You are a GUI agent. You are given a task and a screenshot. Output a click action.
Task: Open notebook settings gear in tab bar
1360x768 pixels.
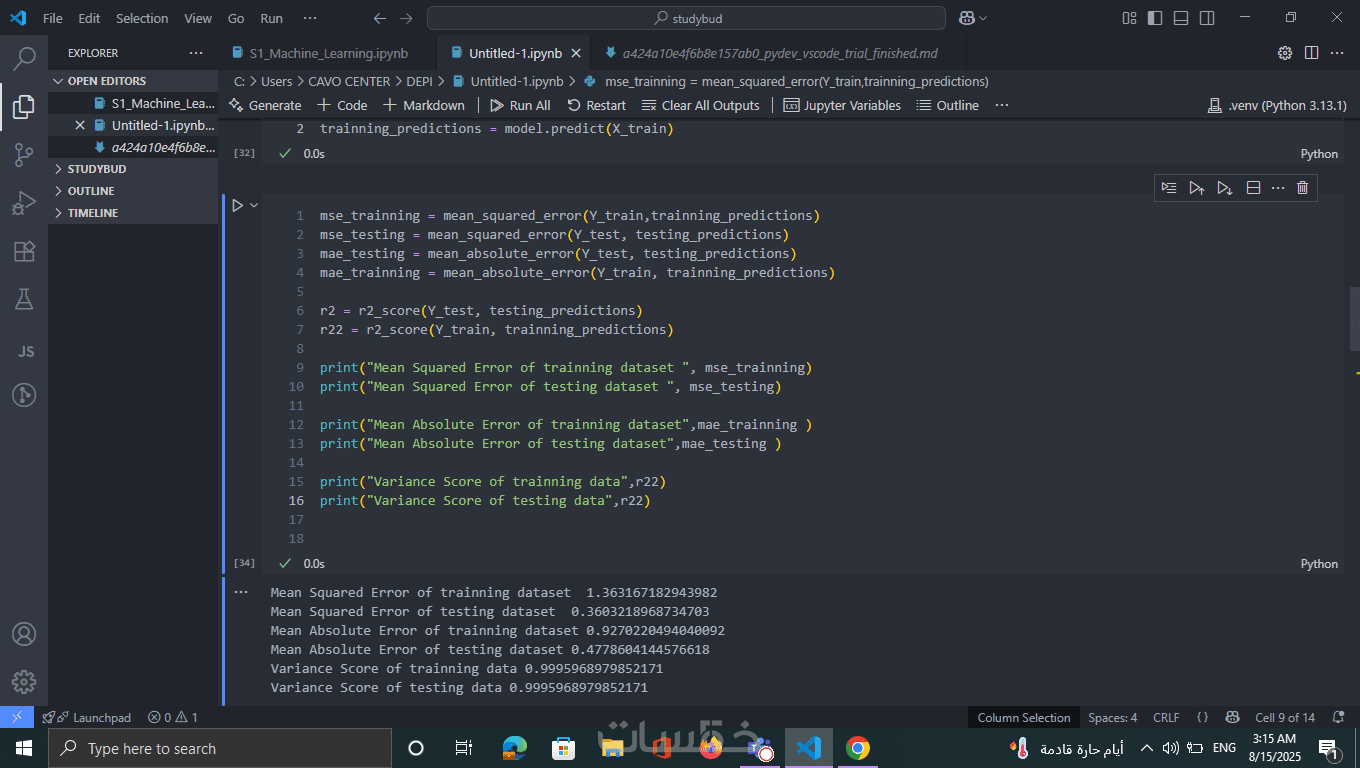(x=1285, y=53)
